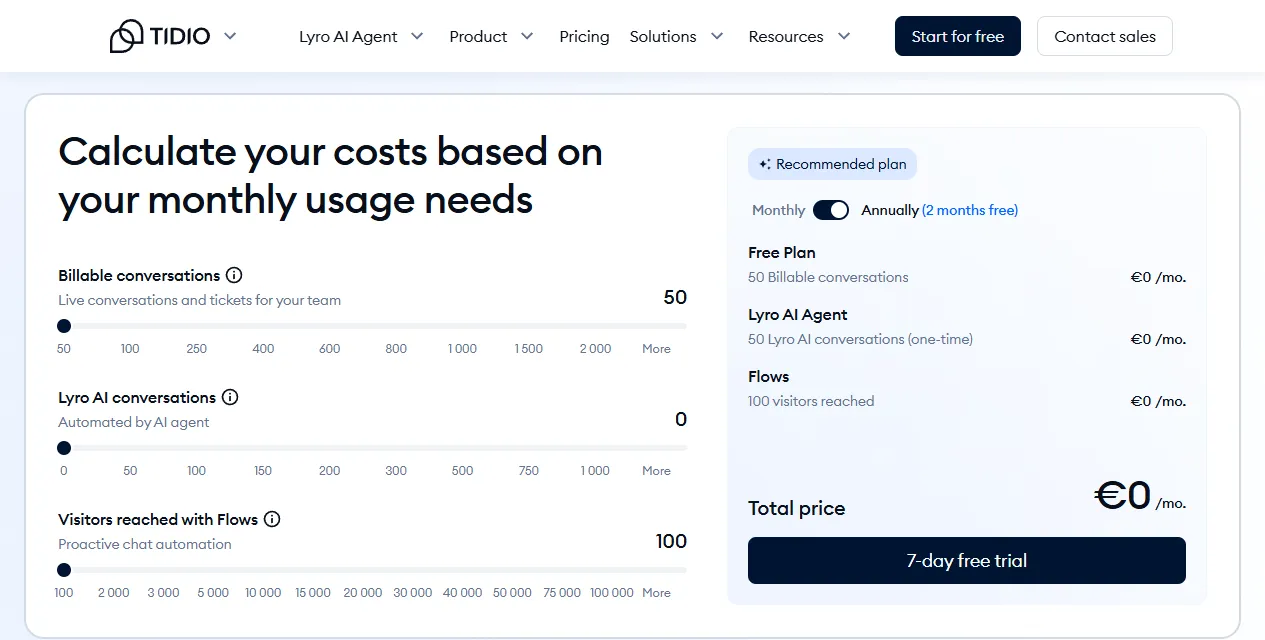Click Total price label
This screenshot has width=1265, height=640.
point(797,508)
